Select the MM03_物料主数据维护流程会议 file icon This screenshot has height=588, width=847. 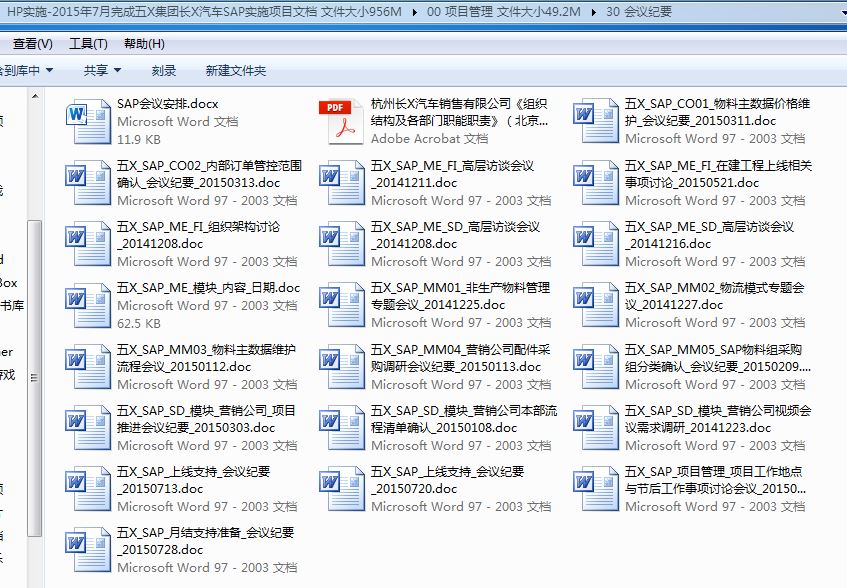[x=88, y=367]
